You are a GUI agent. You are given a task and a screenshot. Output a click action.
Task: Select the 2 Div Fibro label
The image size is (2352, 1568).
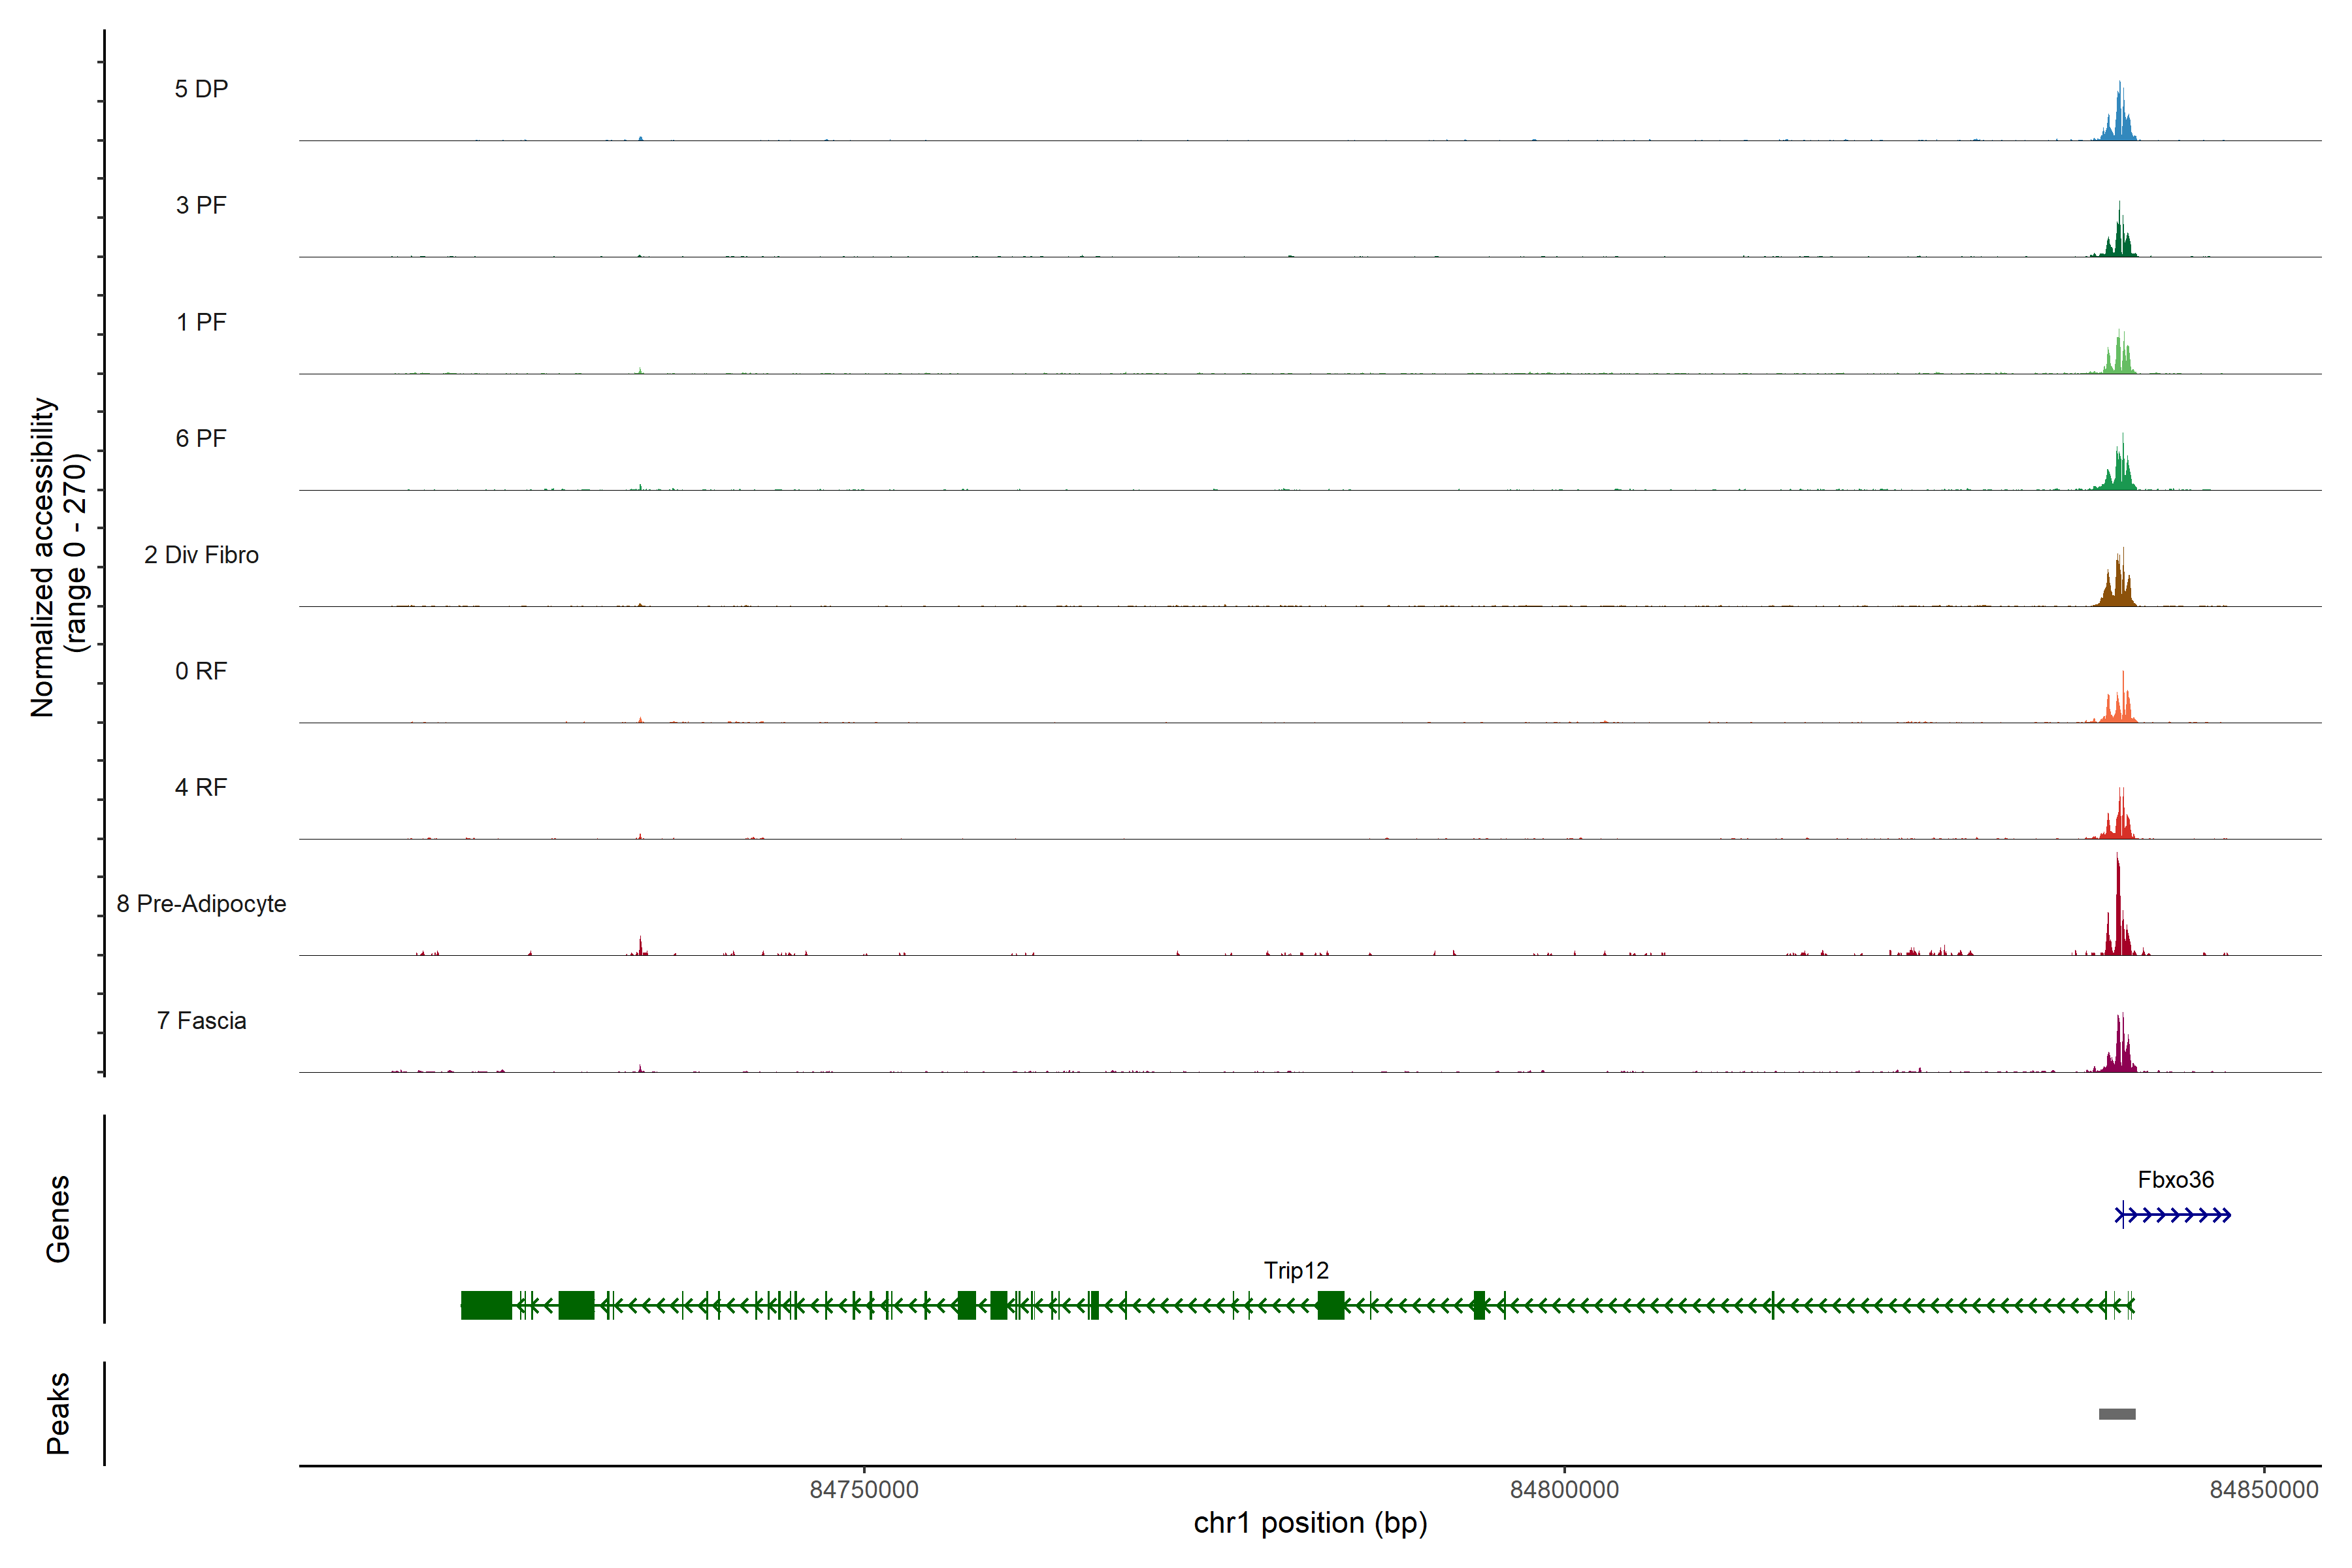pos(201,555)
